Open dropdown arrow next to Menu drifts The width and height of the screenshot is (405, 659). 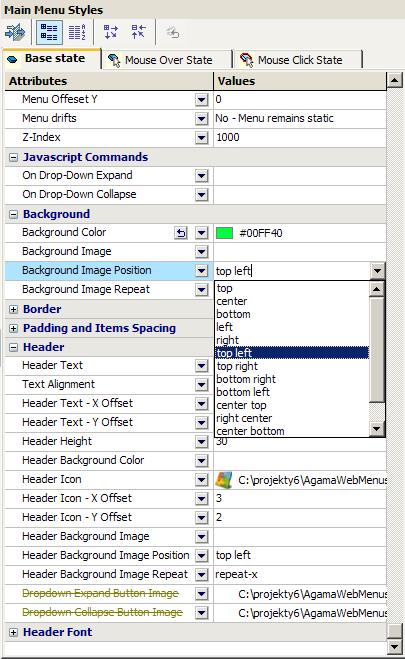coord(202,119)
